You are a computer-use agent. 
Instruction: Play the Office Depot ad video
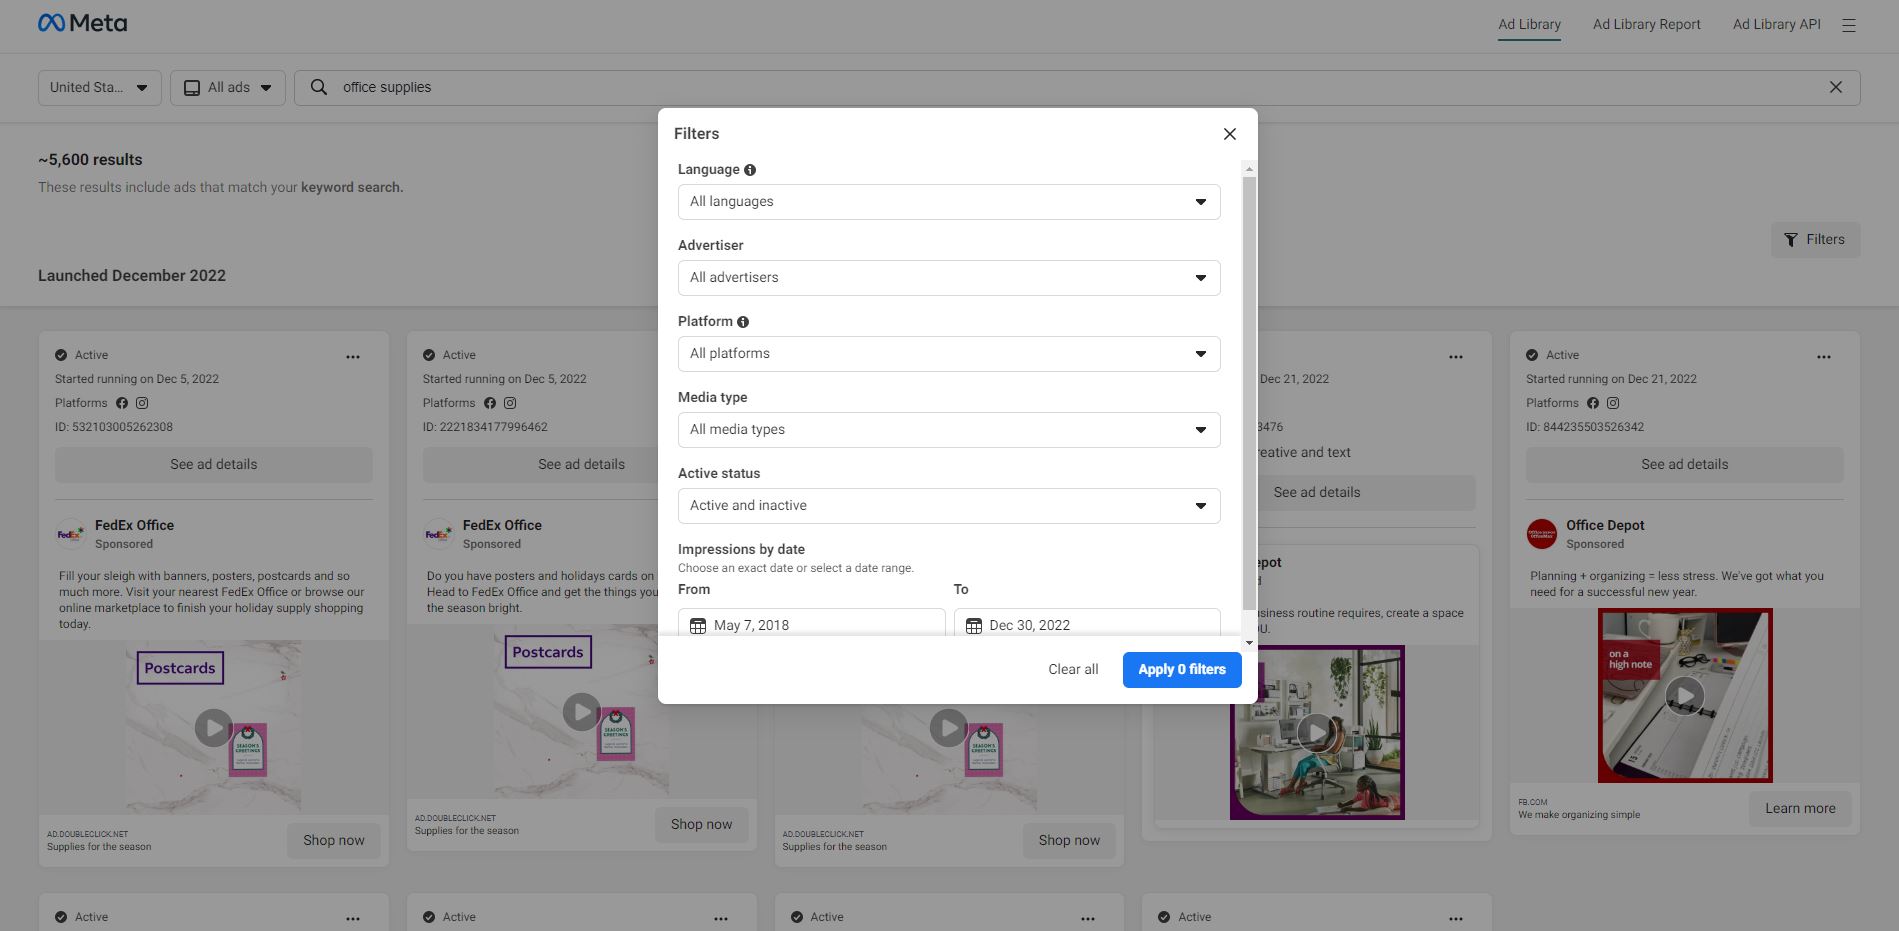pos(1684,695)
